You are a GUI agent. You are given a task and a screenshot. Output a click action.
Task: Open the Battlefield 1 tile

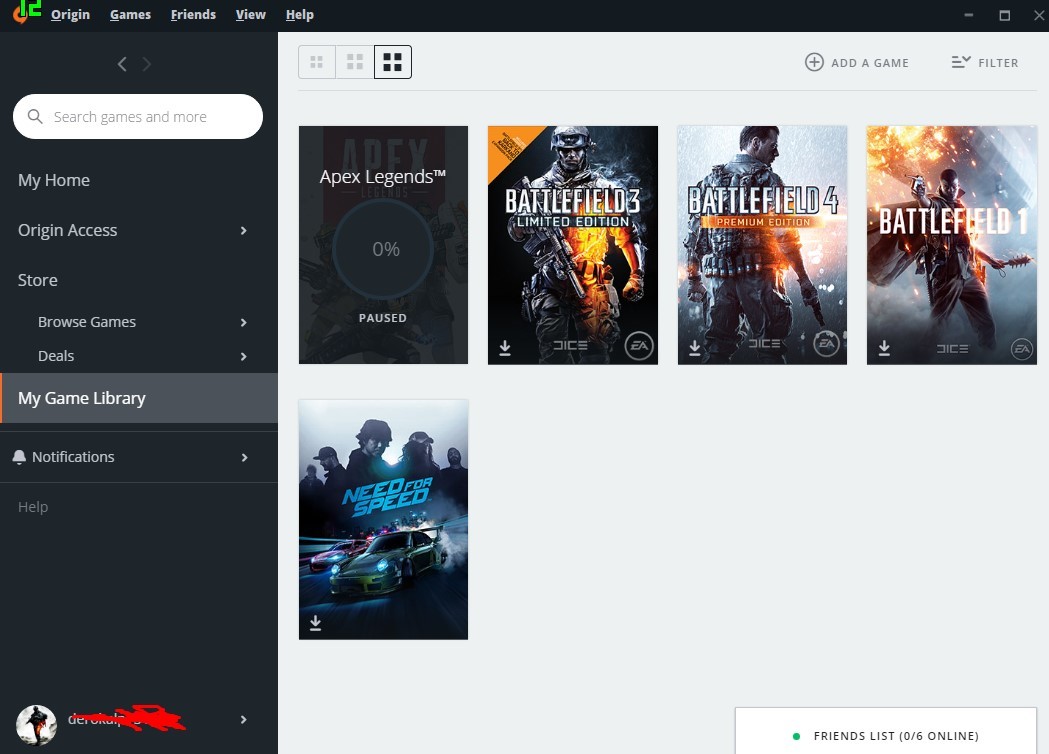click(x=951, y=245)
